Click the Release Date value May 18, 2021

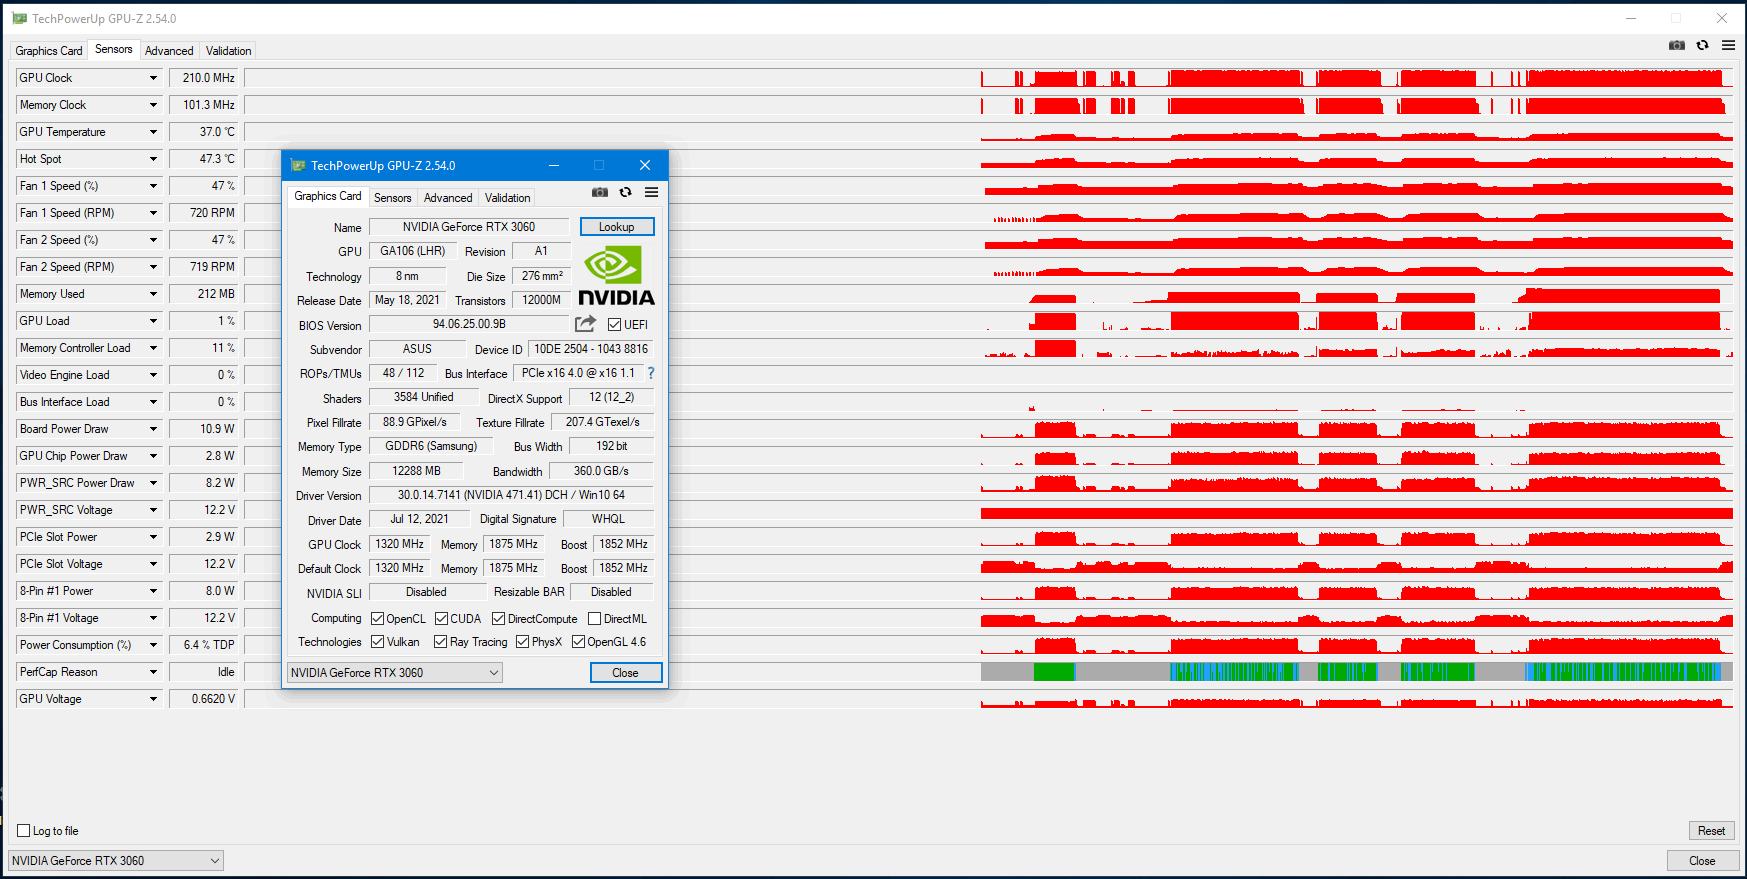[407, 300]
